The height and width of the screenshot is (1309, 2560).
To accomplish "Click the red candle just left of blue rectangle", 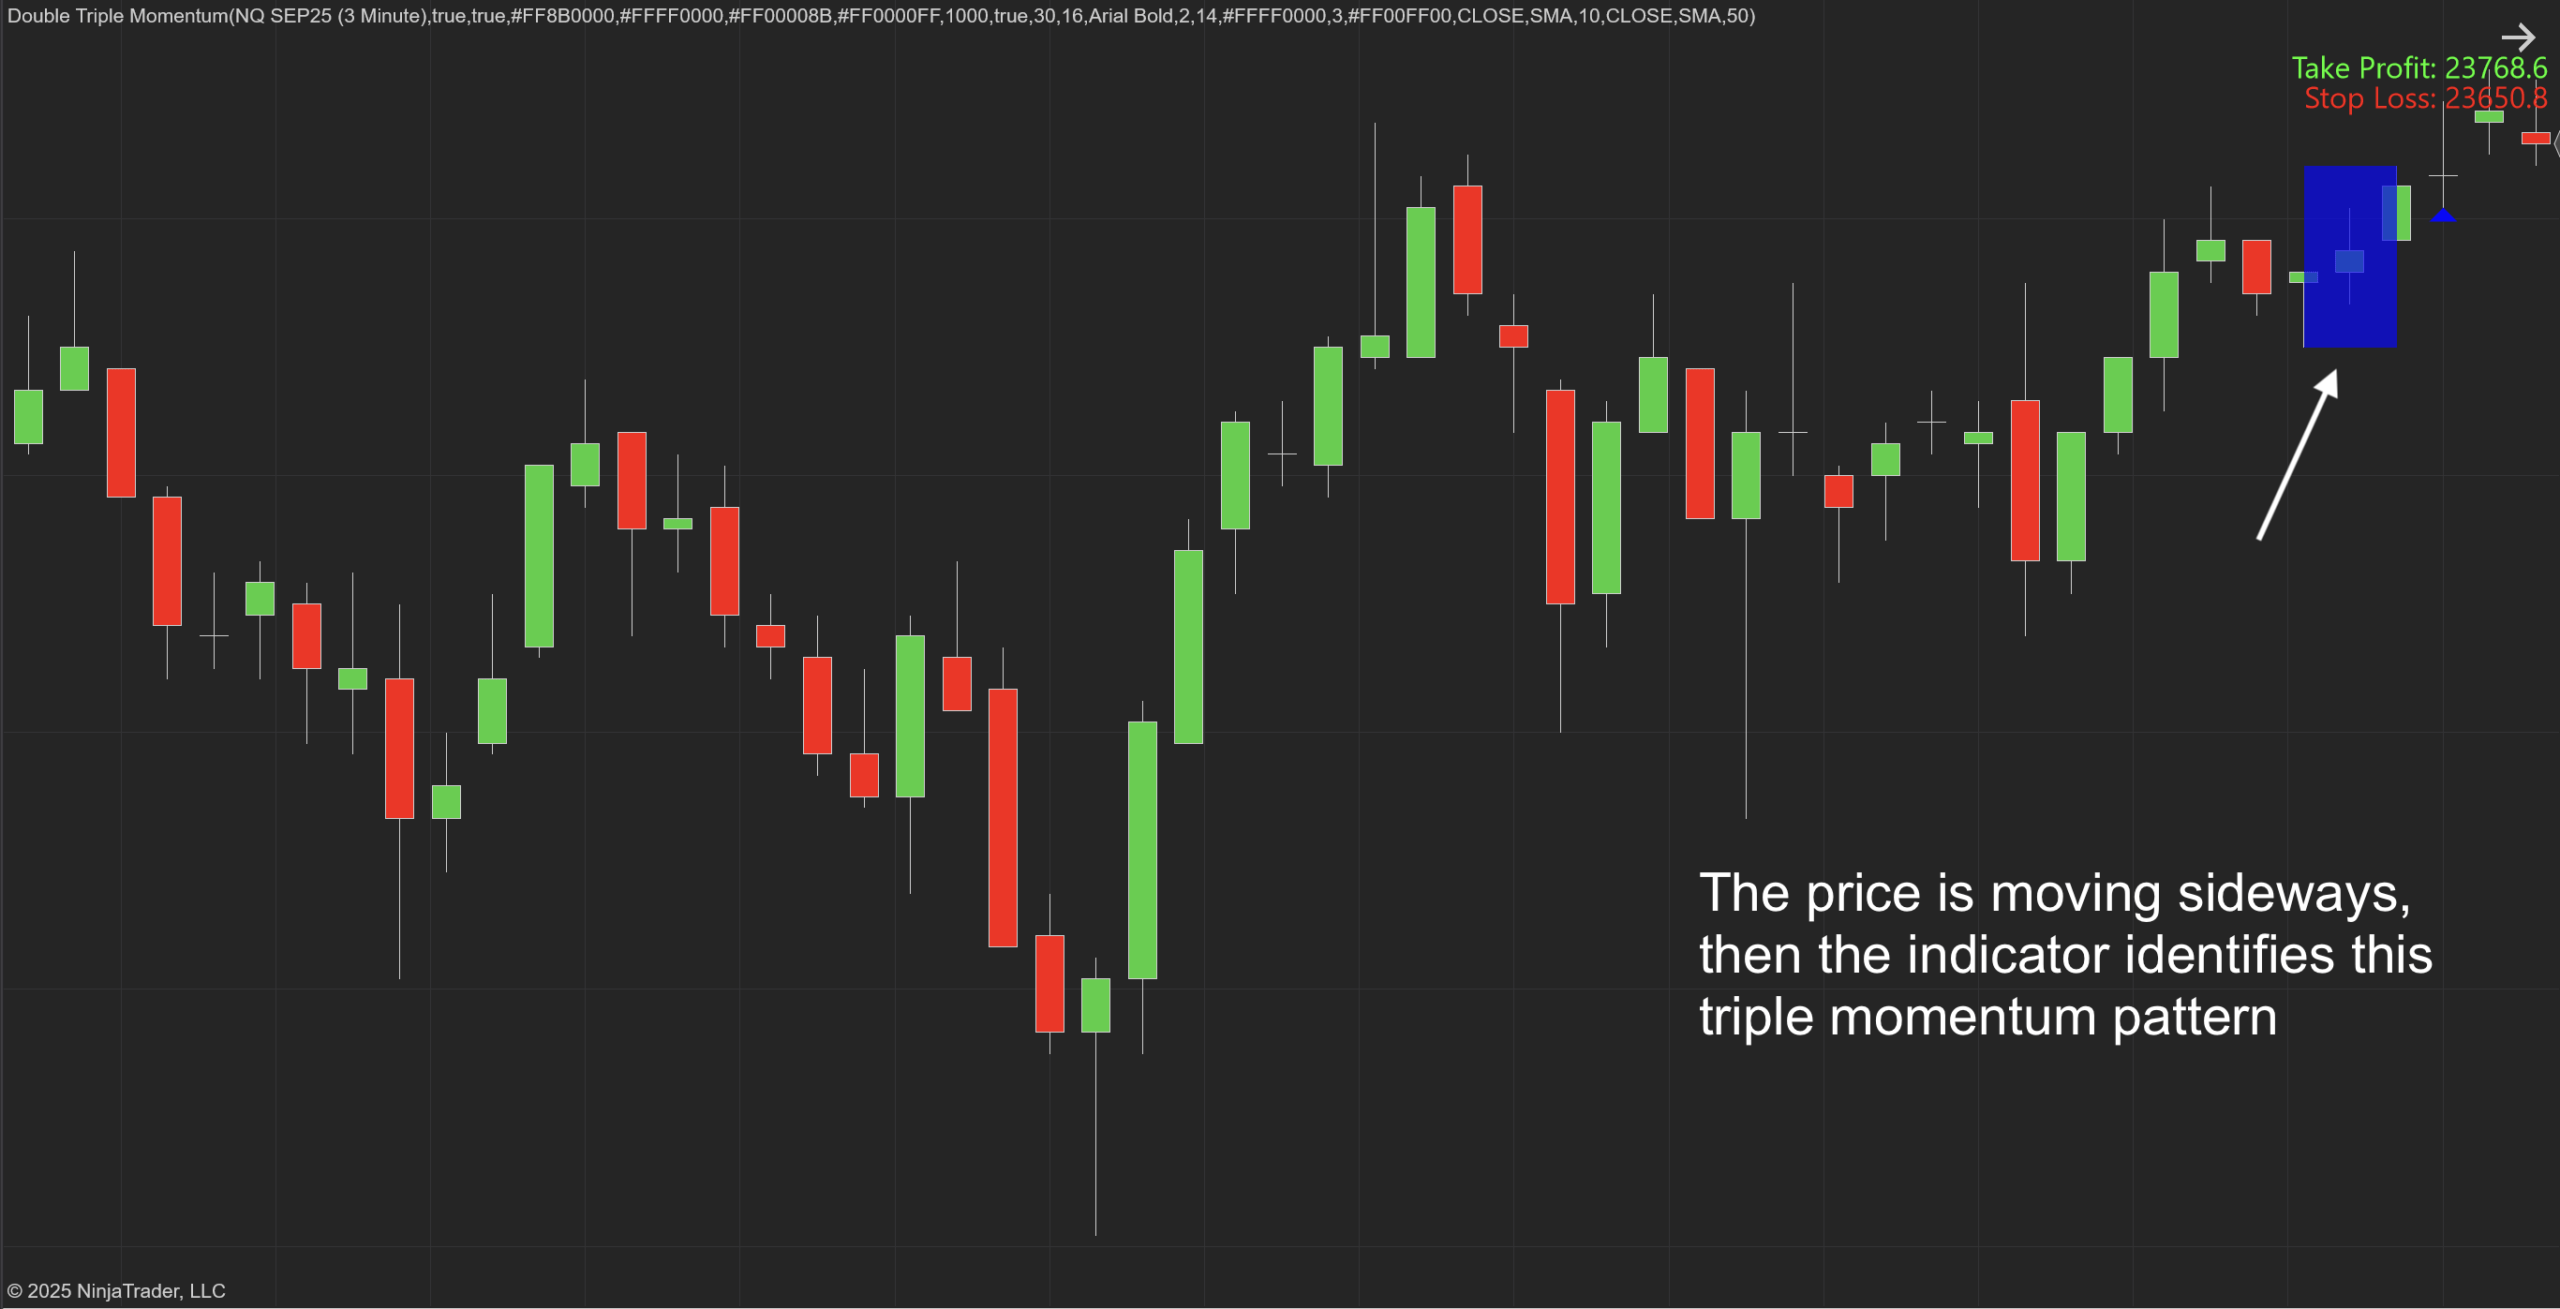I will tap(2256, 266).
